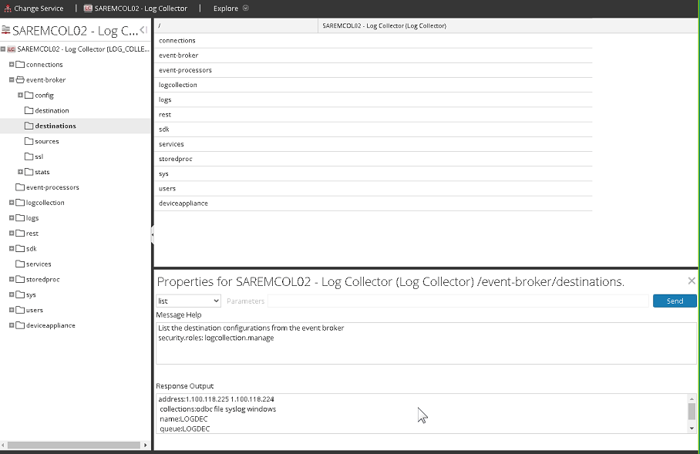Viewport: 700px width, 454px height.
Task: Expand the logs tree node
Action: coord(12,218)
